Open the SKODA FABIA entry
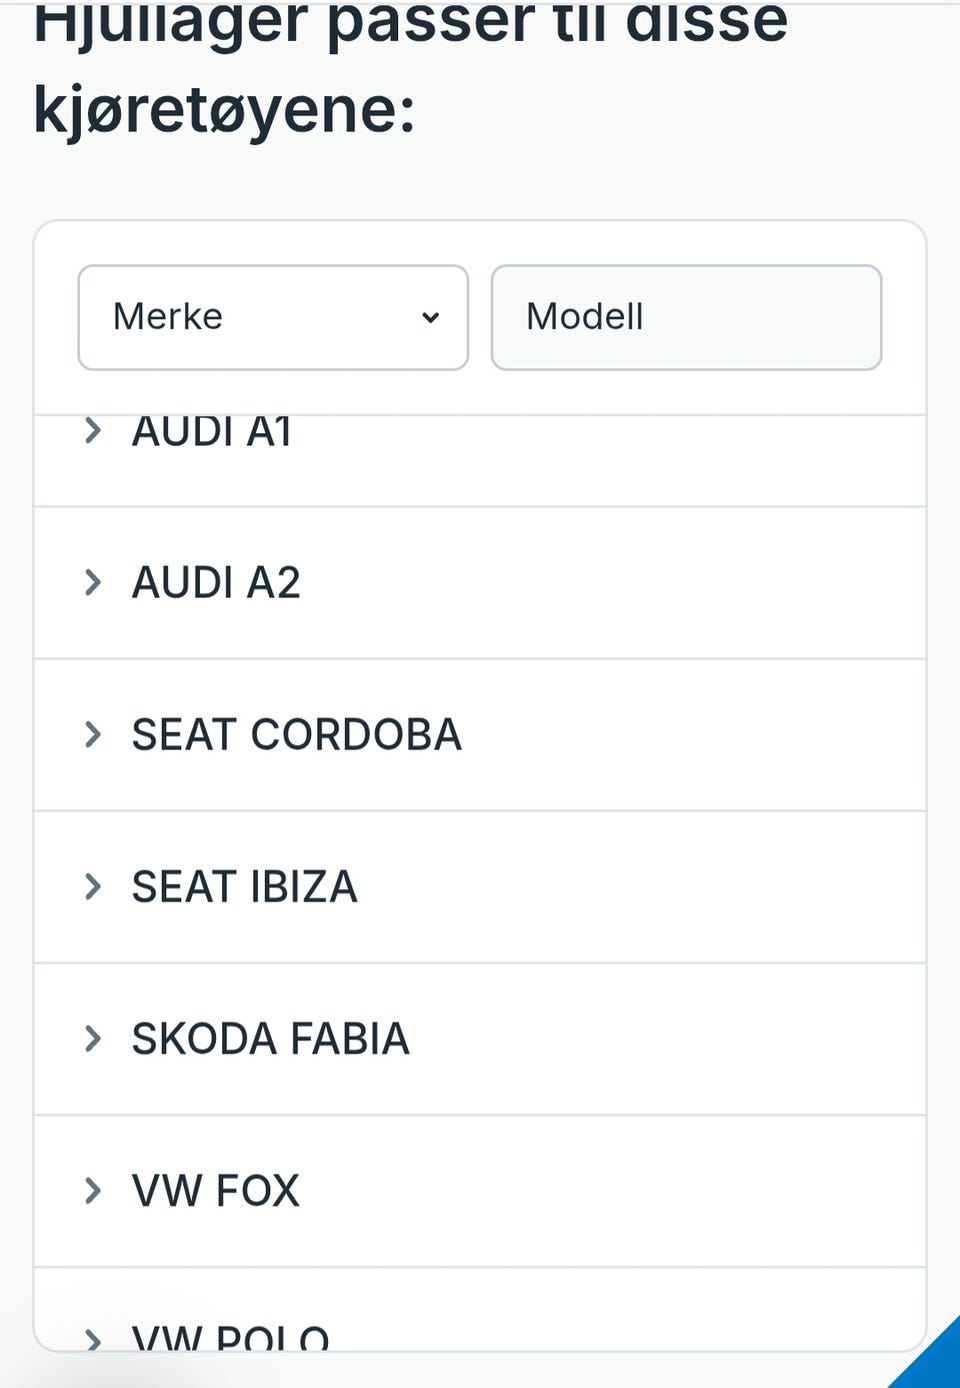Viewport: 960px width, 1388px height. [x=271, y=1038]
